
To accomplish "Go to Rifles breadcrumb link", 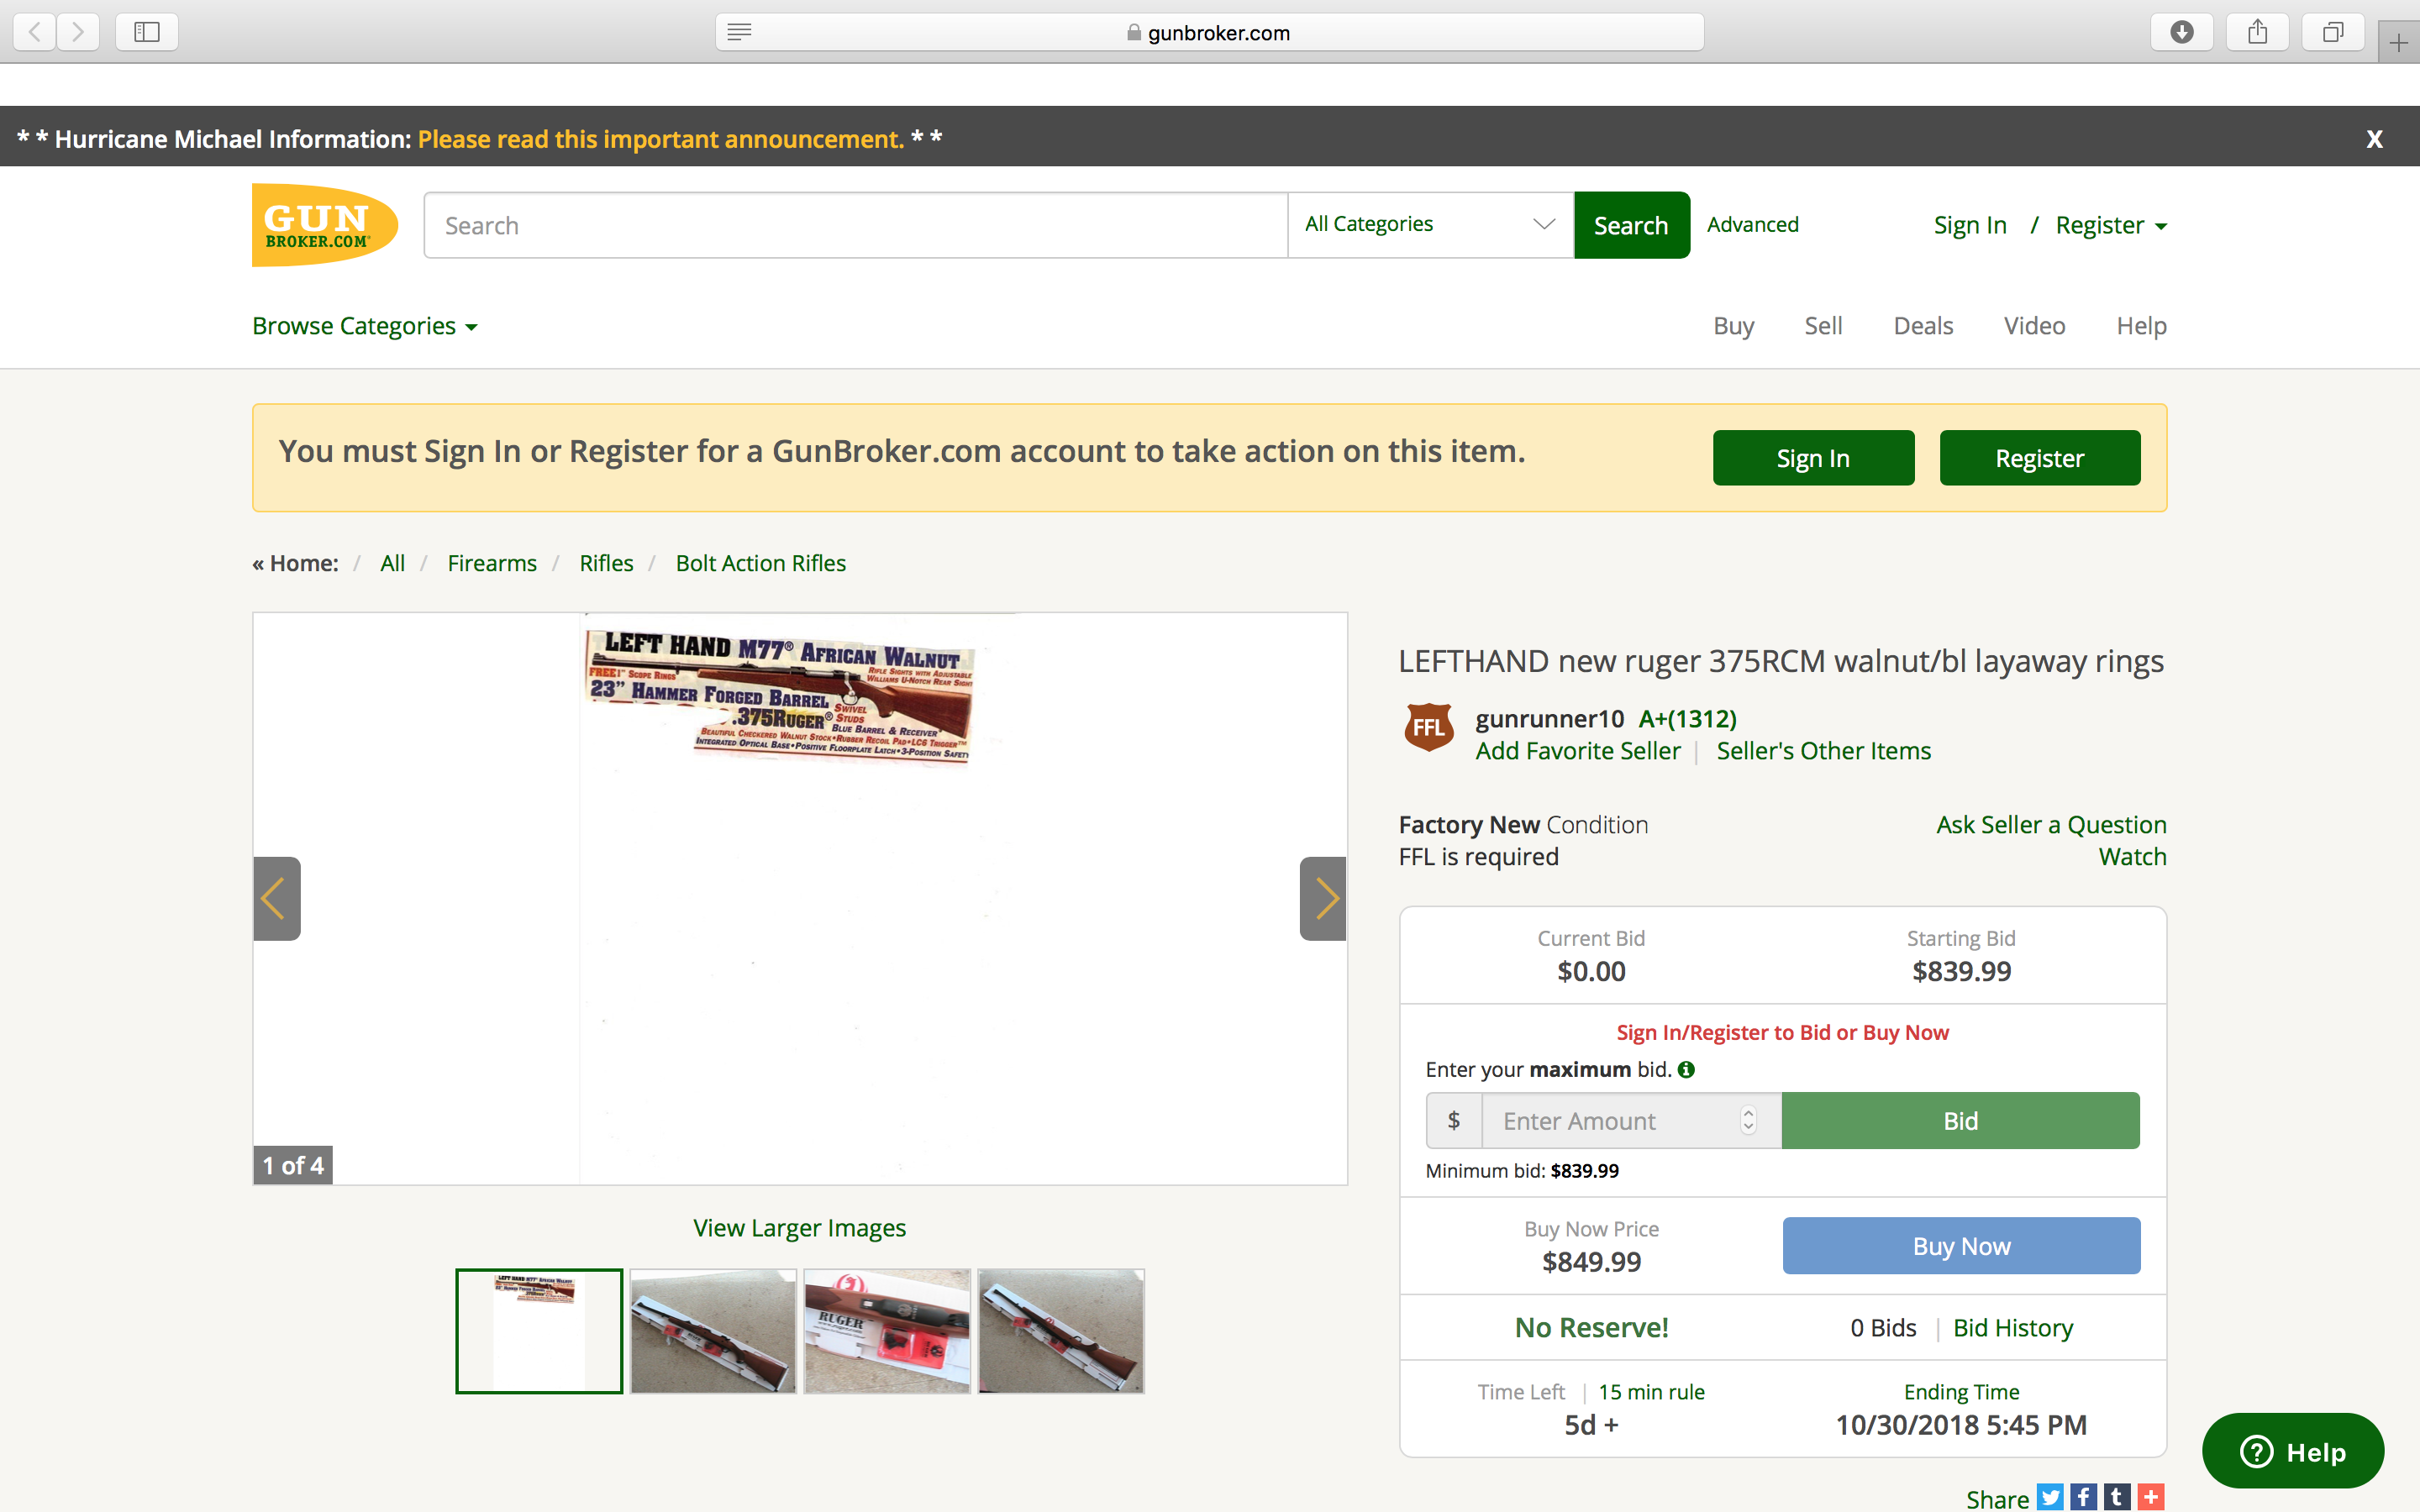I will (x=606, y=563).
